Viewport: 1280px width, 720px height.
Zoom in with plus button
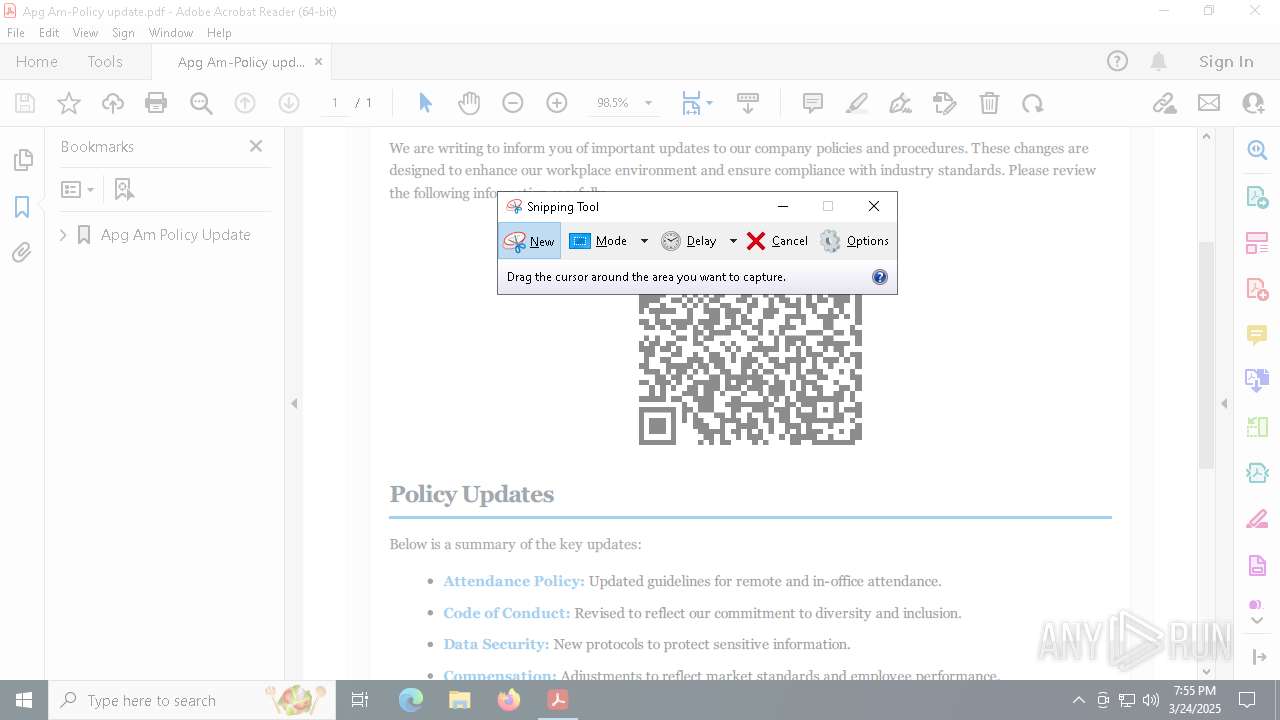pos(557,103)
